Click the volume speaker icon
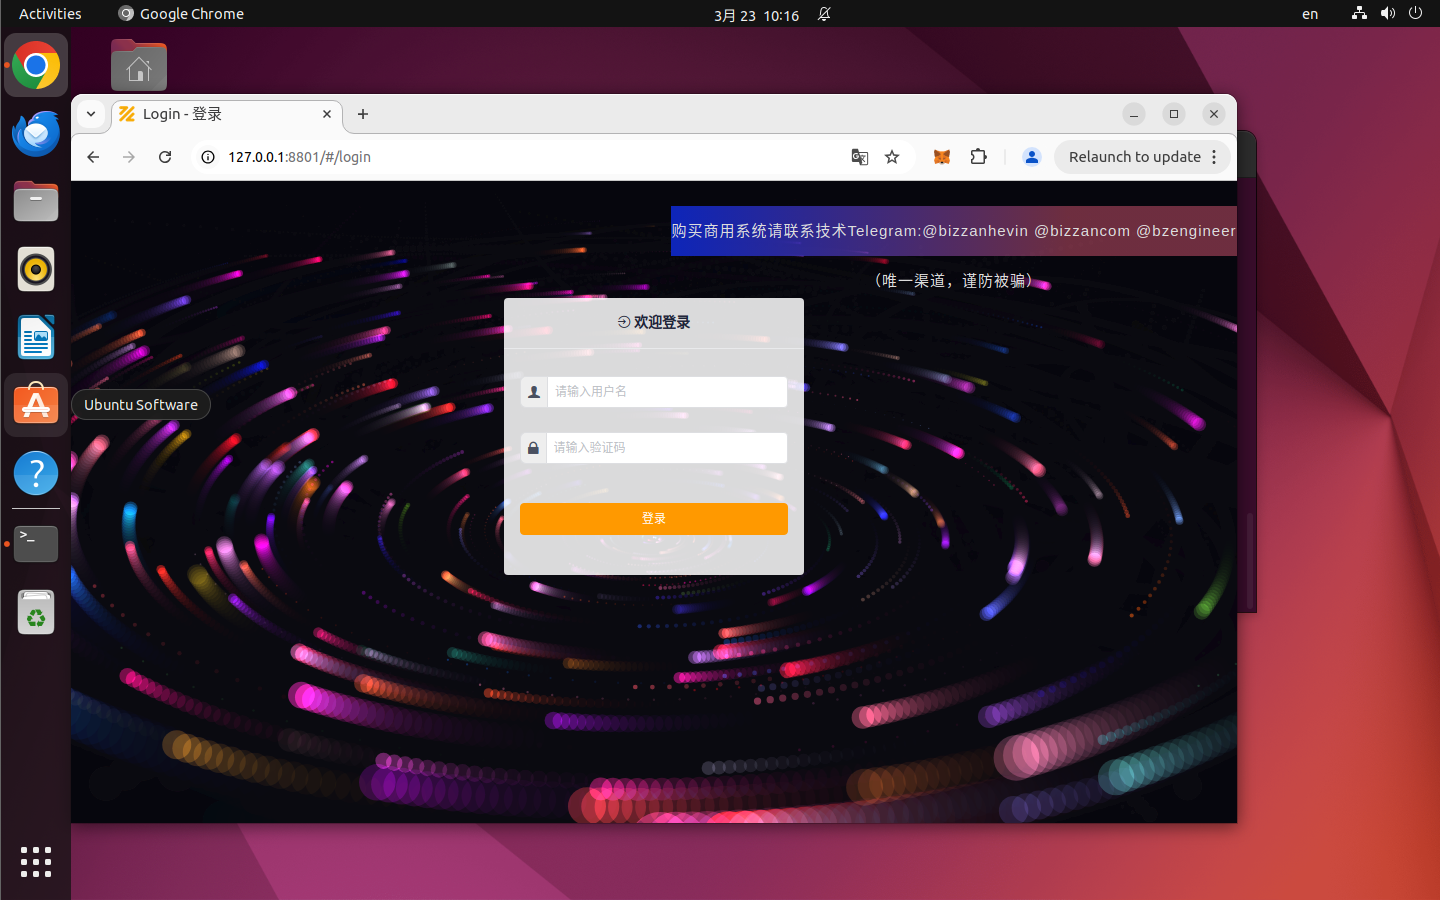Image resolution: width=1440 pixels, height=900 pixels. click(1387, 14)
